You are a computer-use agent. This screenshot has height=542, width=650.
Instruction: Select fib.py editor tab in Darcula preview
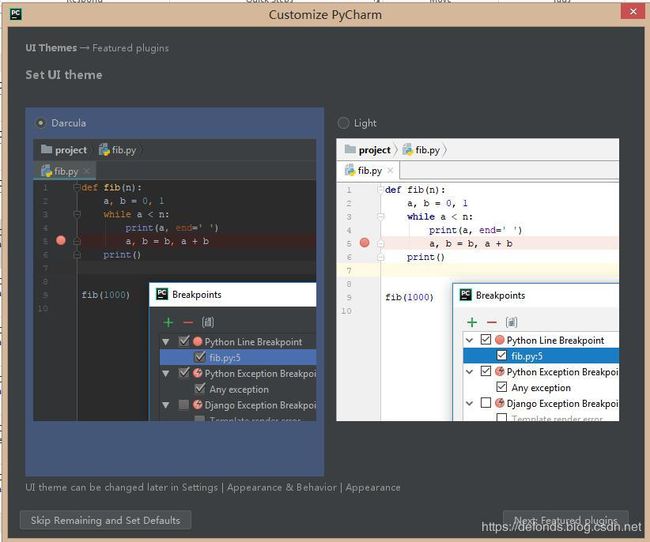65,171
